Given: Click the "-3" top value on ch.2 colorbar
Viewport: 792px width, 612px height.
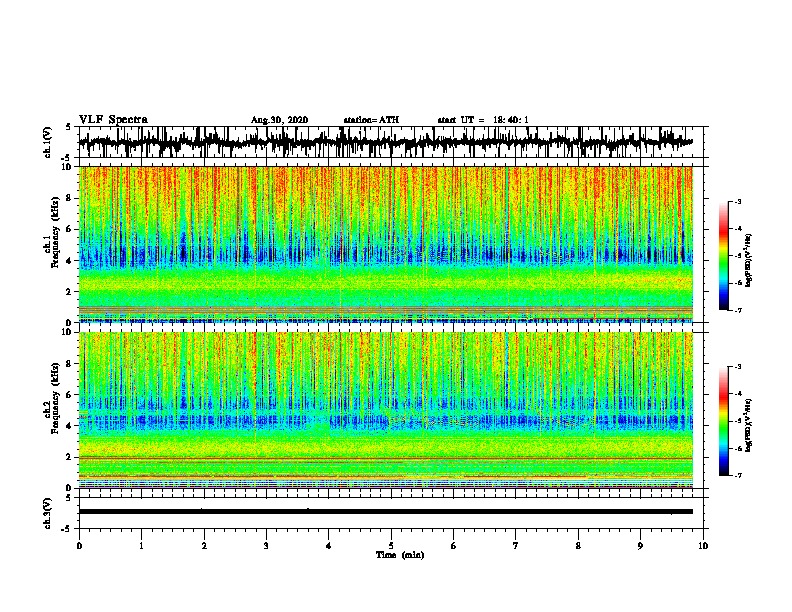Looking at the screenshot, I should (x=737, y=367).
